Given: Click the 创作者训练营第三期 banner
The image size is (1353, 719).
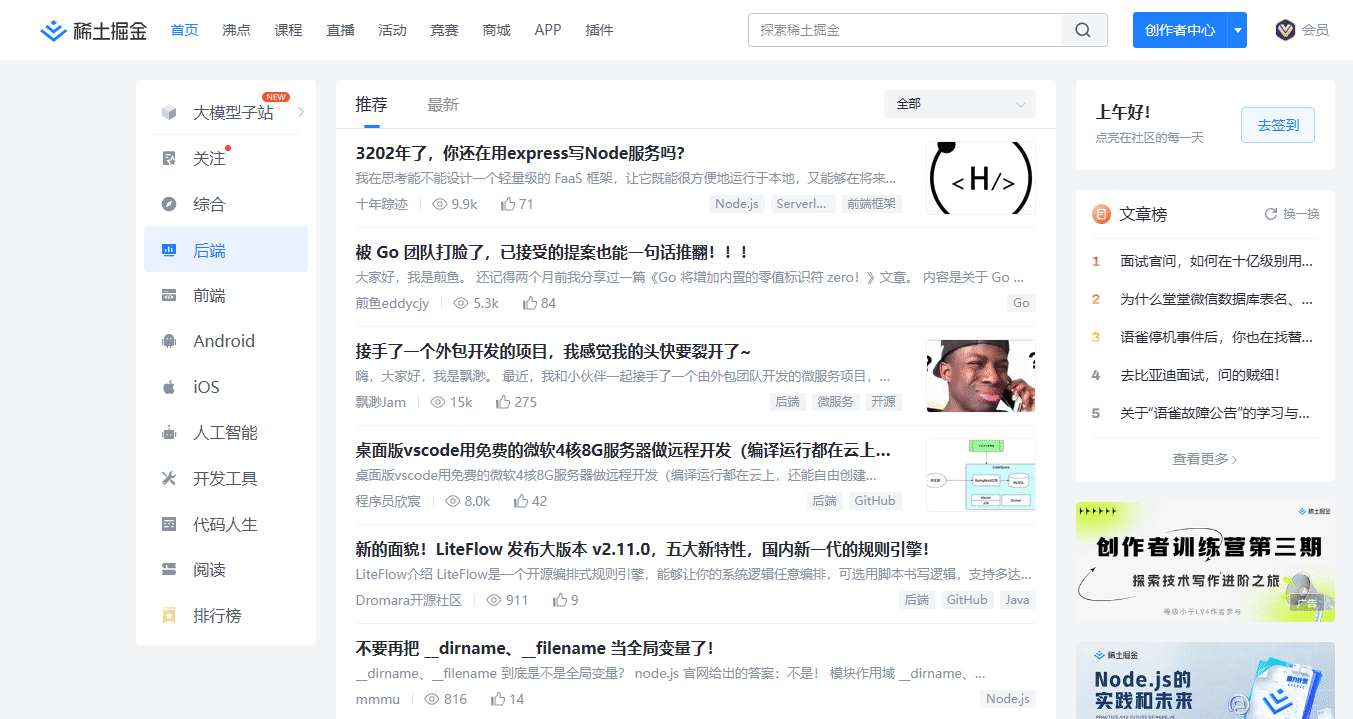Looking at the screenshot, I should click(x=1205, y=562).
